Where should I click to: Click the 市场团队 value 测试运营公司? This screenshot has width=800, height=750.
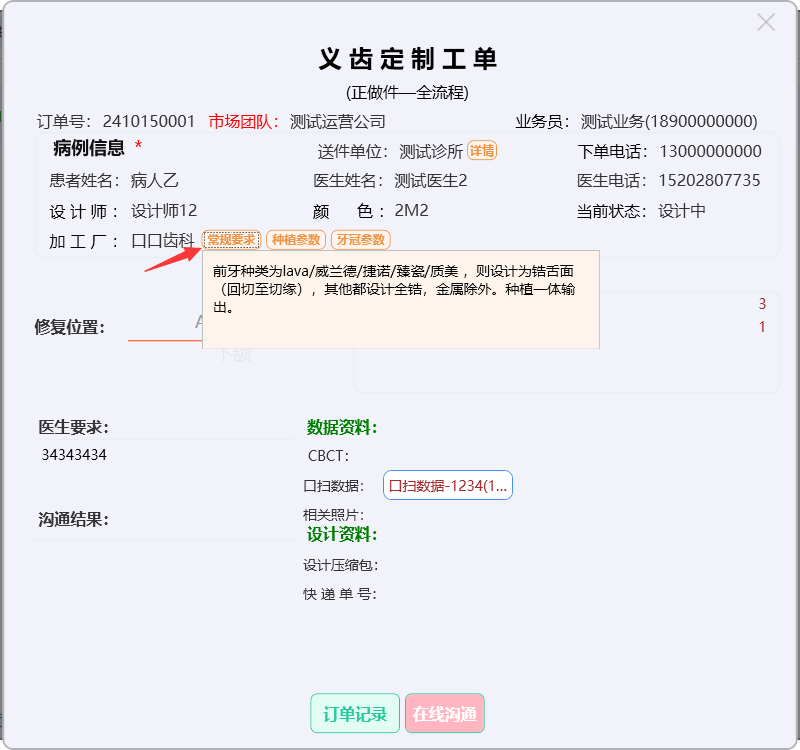pyautogui.click(x=337, y=122)
